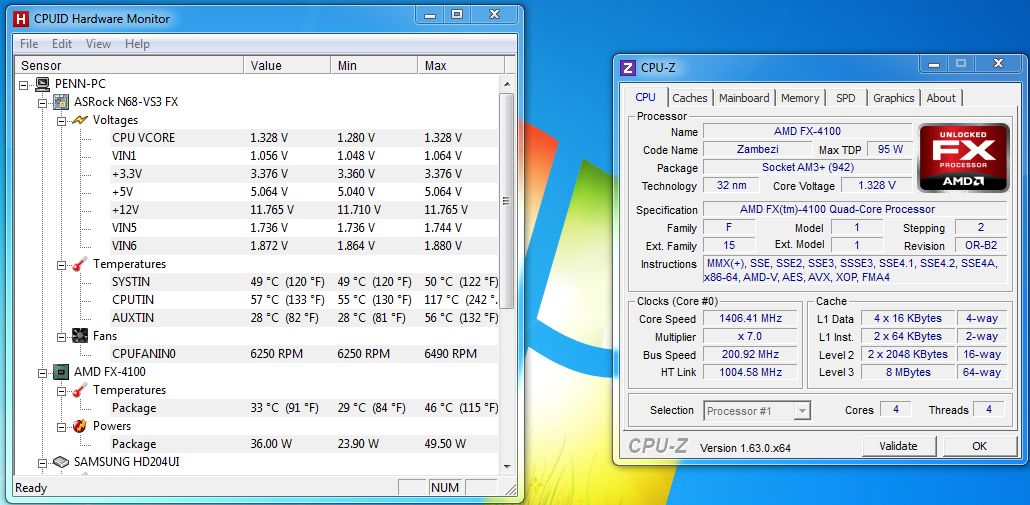Click the SAMSUNG HD204UI hard drive icon
1030x505 pixels.
[61, 462]
